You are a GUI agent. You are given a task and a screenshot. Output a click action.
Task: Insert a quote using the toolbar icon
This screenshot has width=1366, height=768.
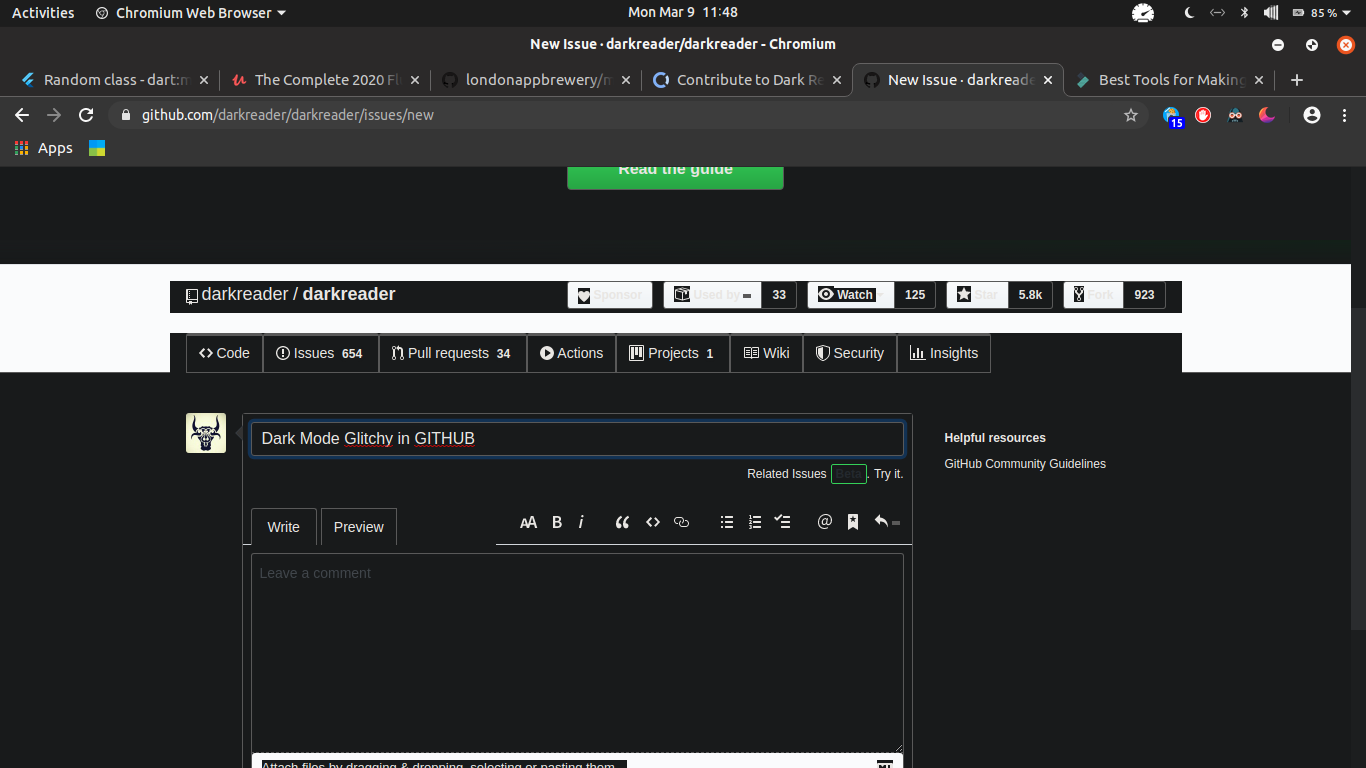click(622, 522)
